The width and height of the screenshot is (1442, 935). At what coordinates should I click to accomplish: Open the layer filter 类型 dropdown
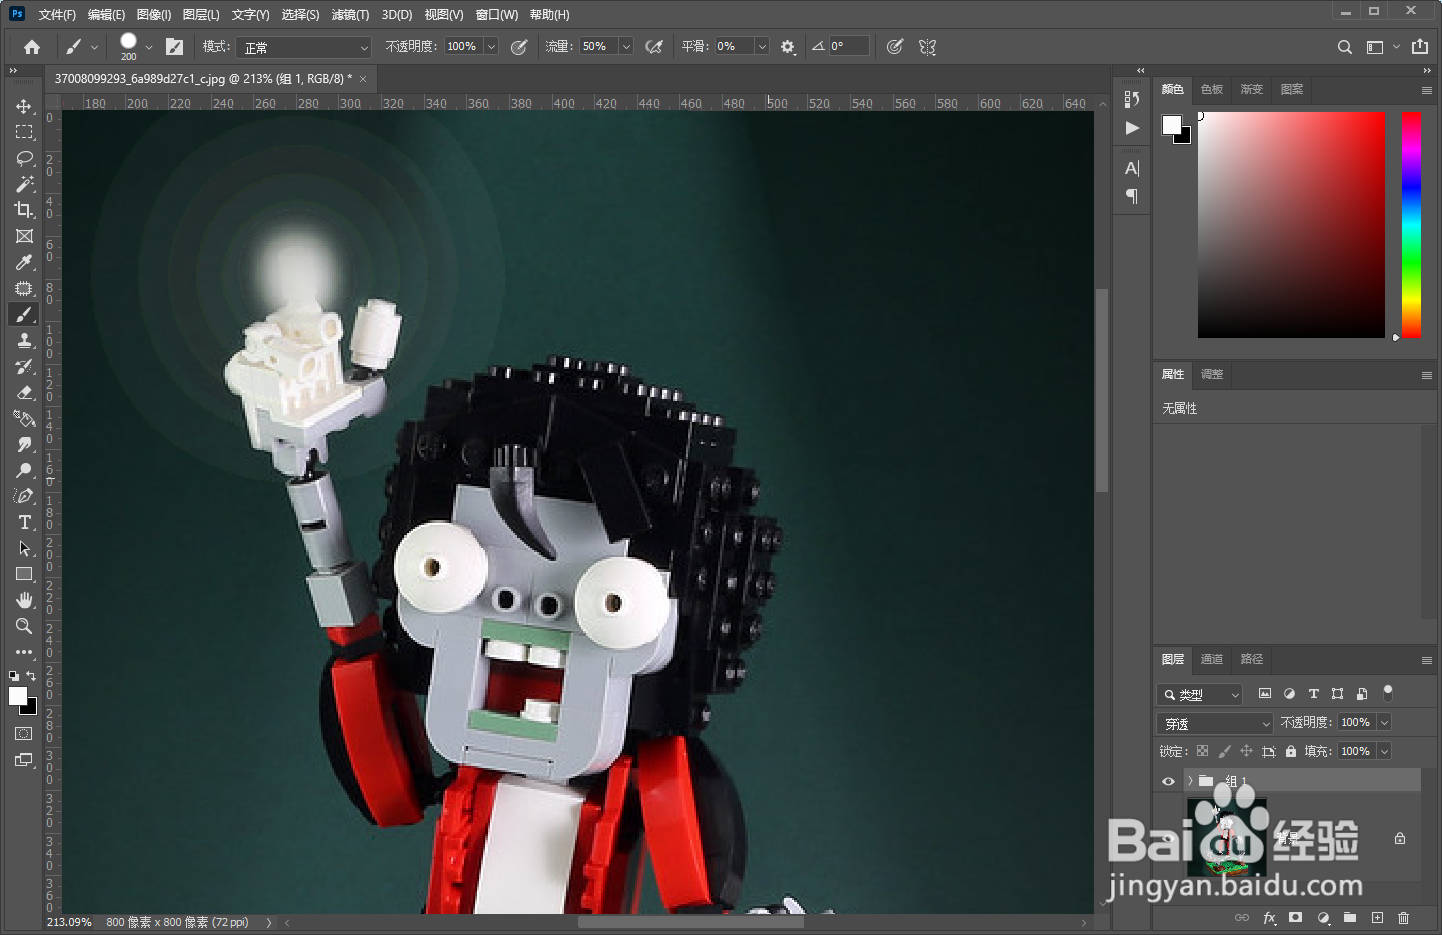(x=1200, y=694)
